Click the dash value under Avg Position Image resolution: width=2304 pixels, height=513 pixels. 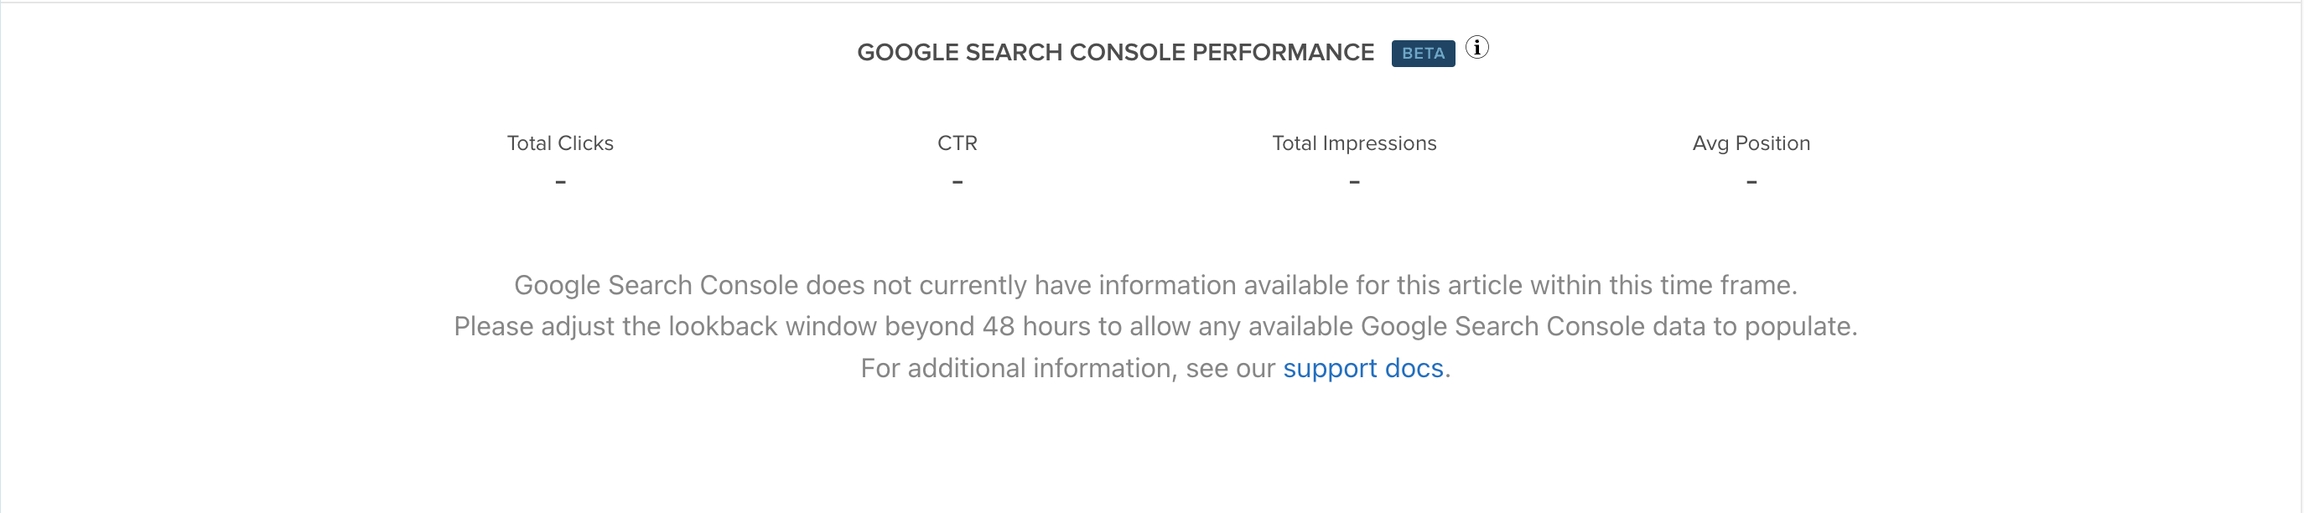(x=1751, y=182)
